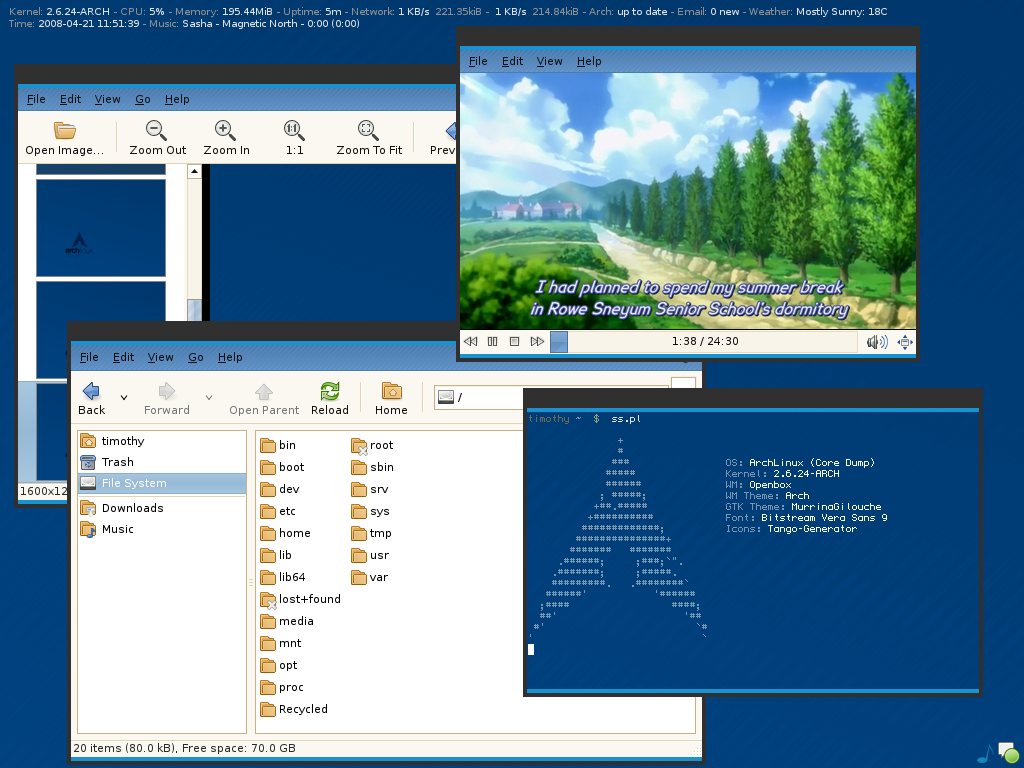The image size is (1024, 768).
Task: Open the mnt folder
Action: point(281,643)
